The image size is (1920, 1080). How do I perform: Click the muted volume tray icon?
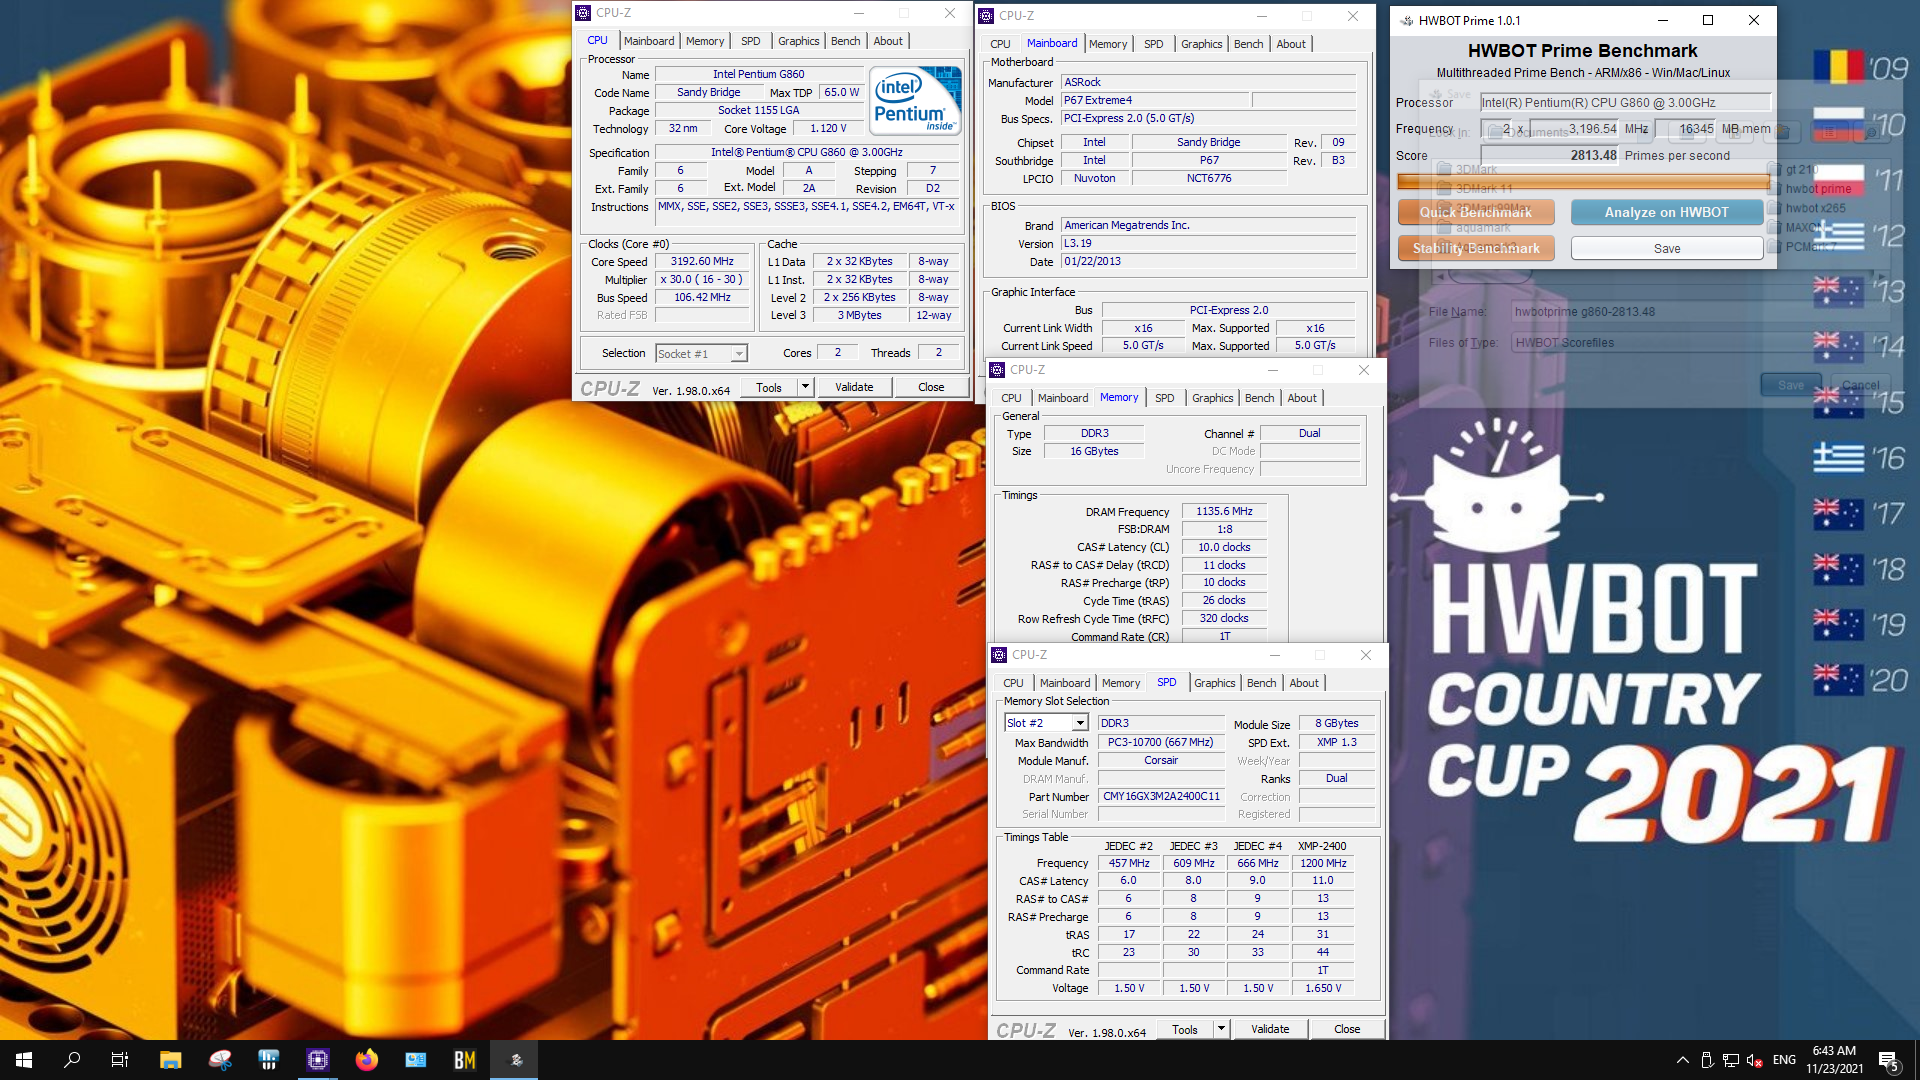coord(1756,1060)
